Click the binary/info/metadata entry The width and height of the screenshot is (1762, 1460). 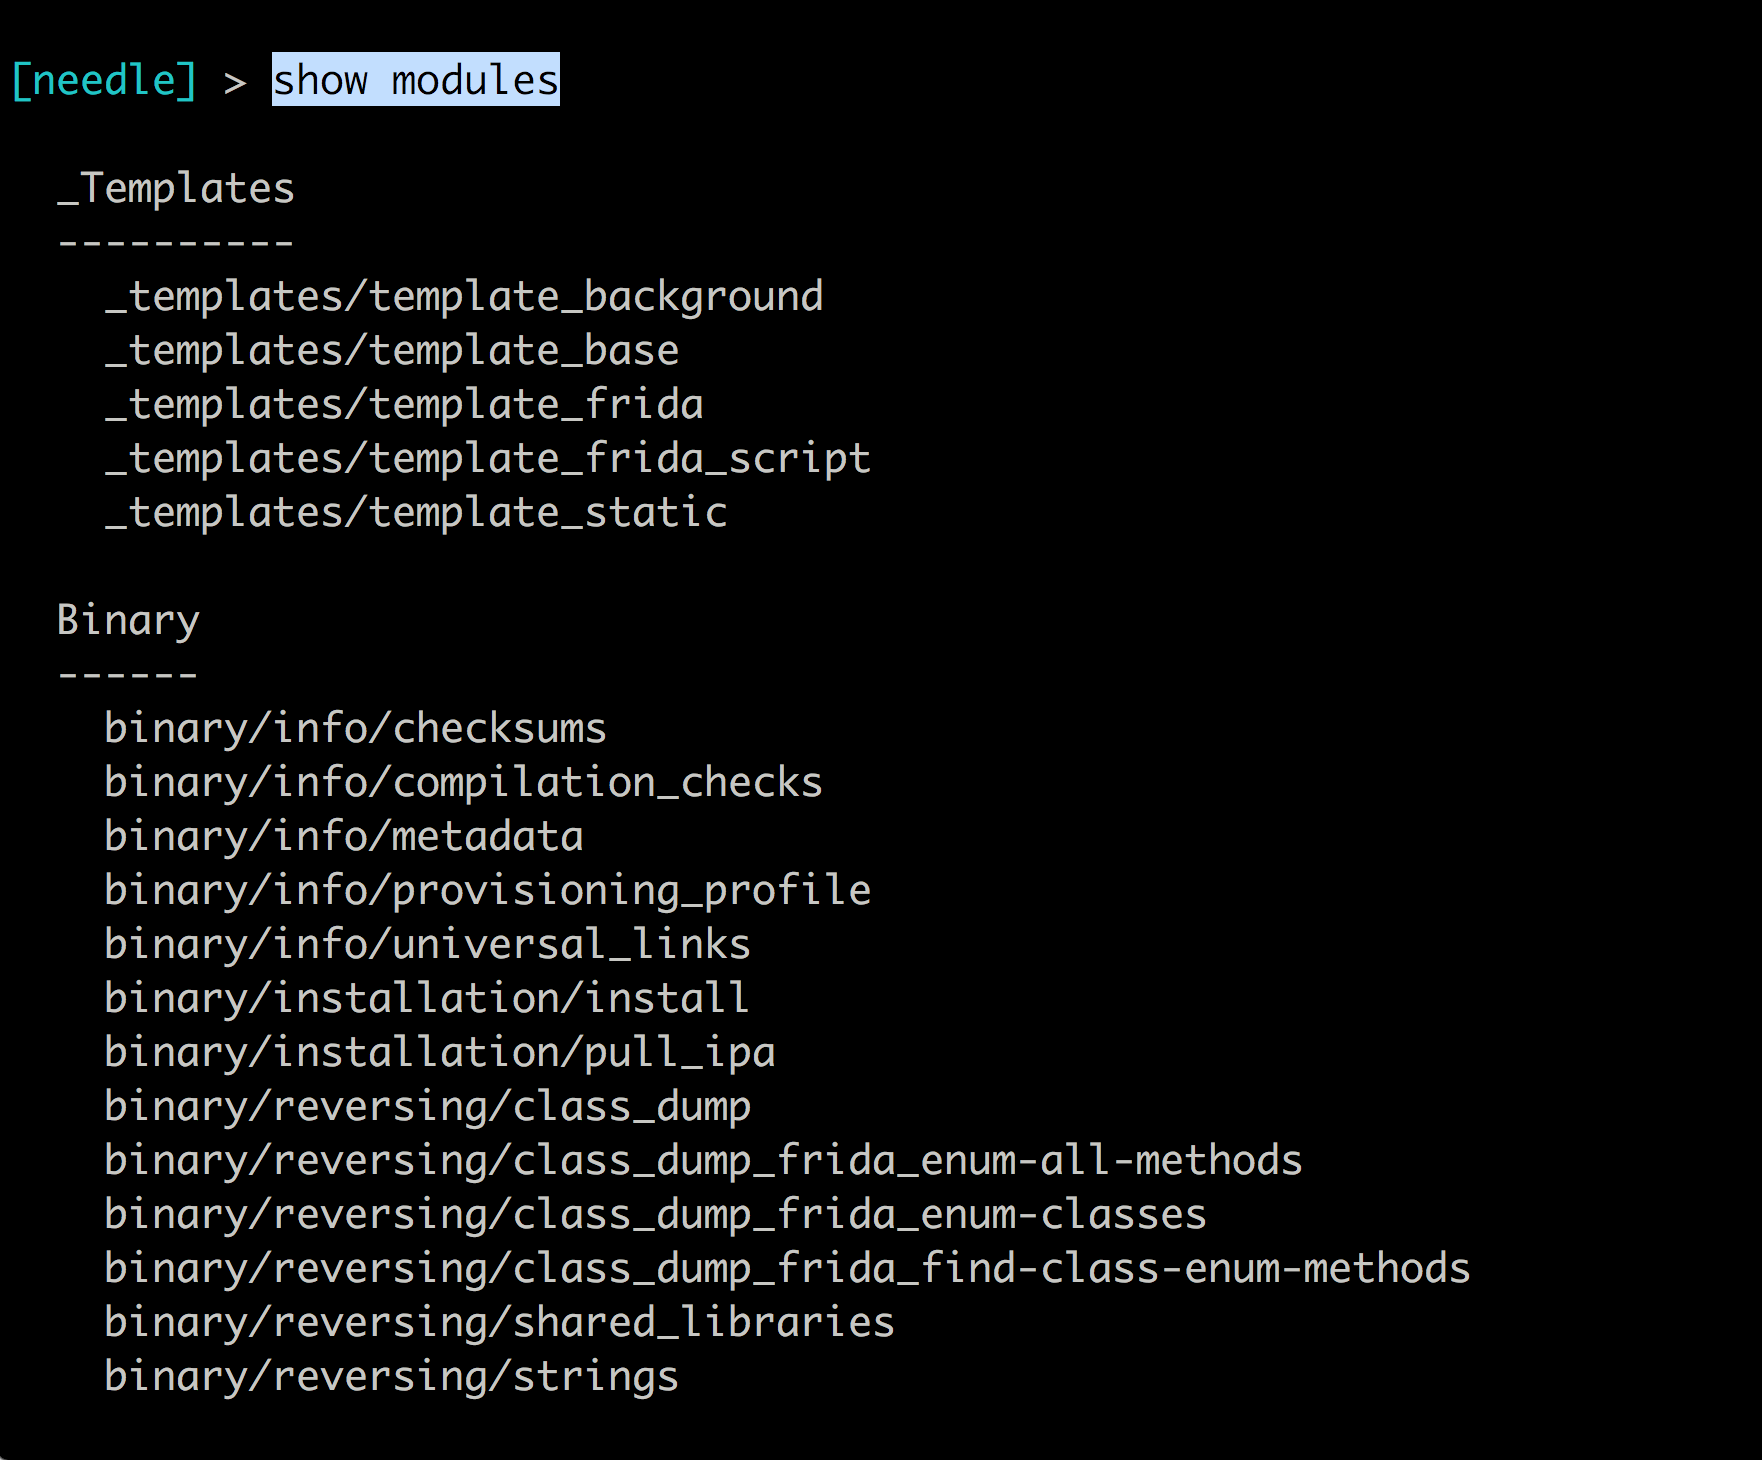(344, 836)
